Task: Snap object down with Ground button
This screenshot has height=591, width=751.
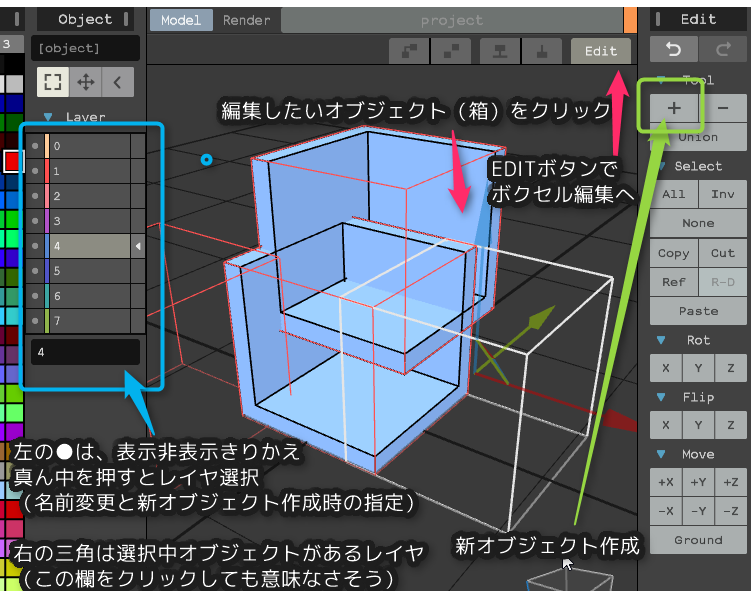Action: [698, 540]
